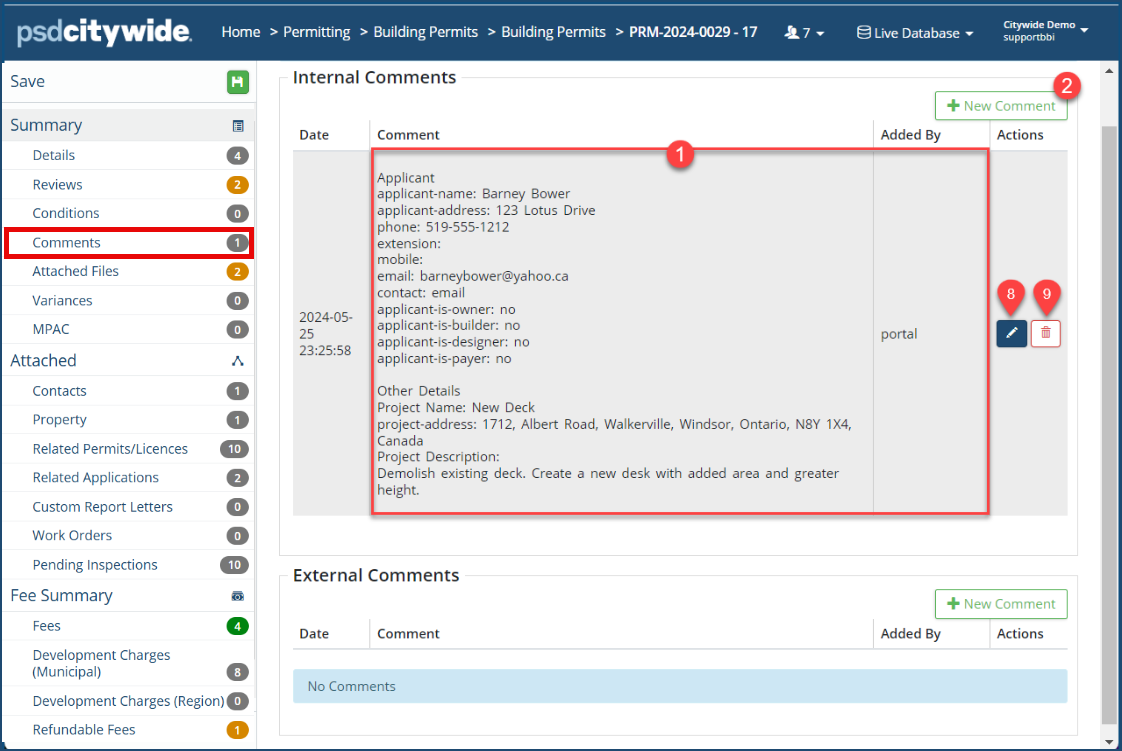
Task: Click the Attached section header text
Action: pyautogui.click(x=43, y=360)
